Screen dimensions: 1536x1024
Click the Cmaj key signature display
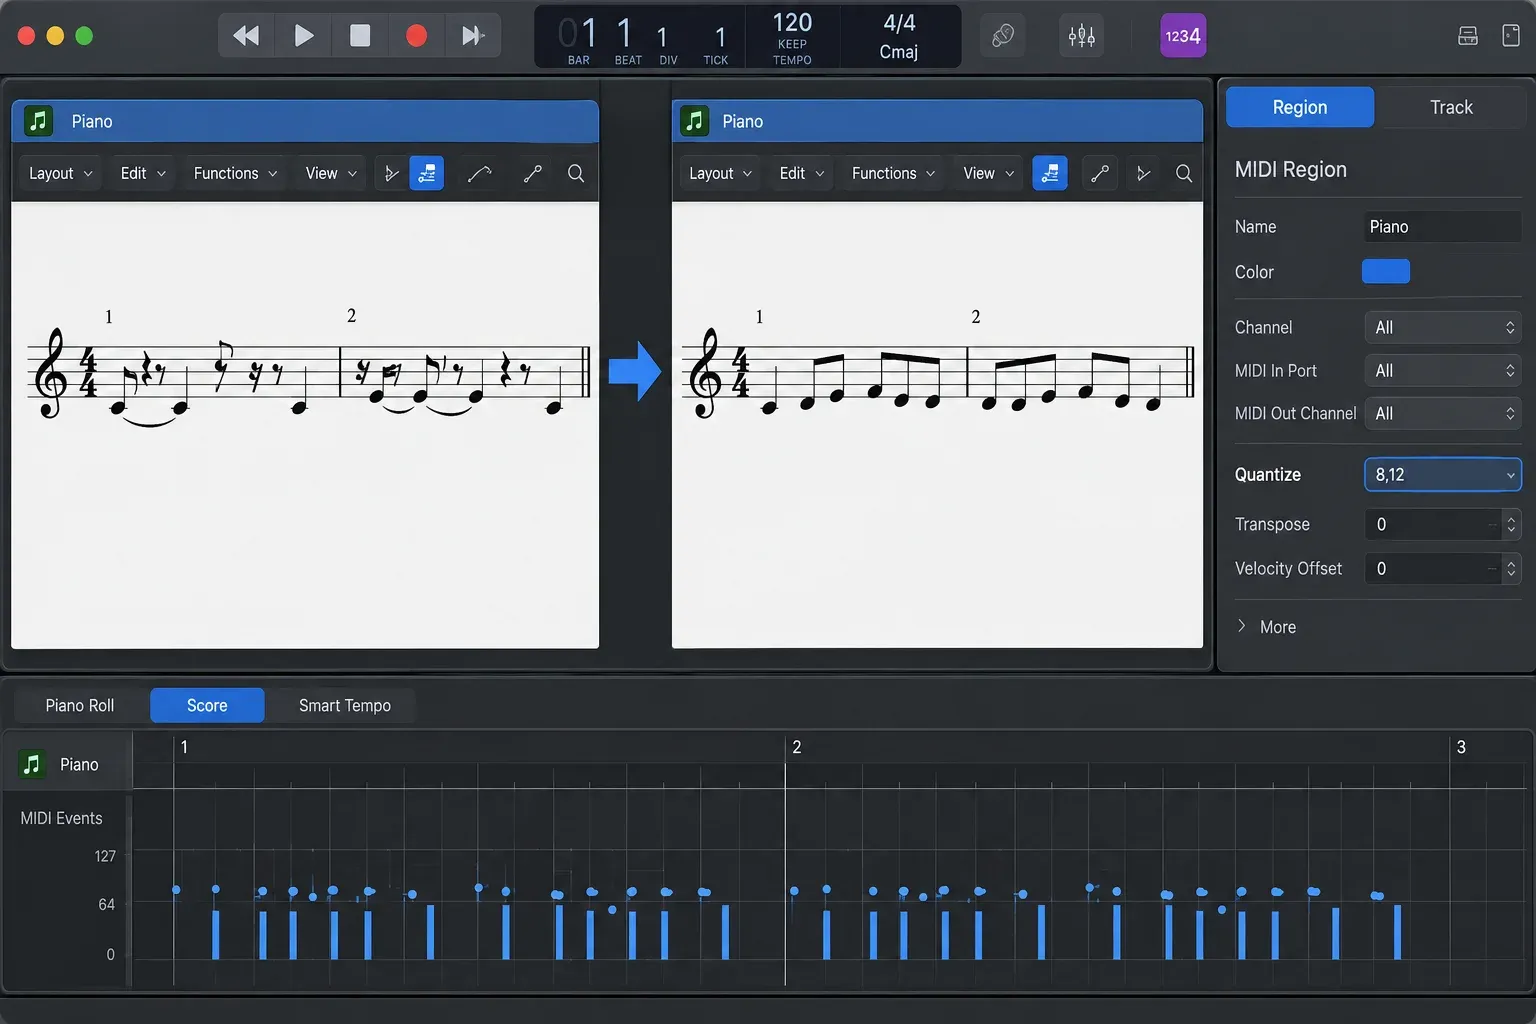[x=899, y=52]
